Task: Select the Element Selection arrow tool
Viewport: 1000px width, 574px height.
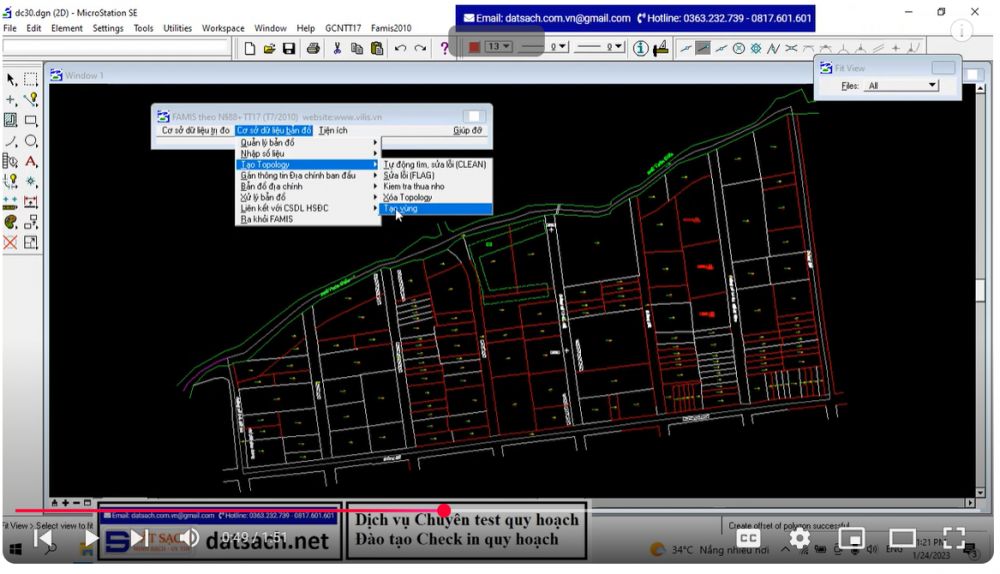Action: [11, 79]
